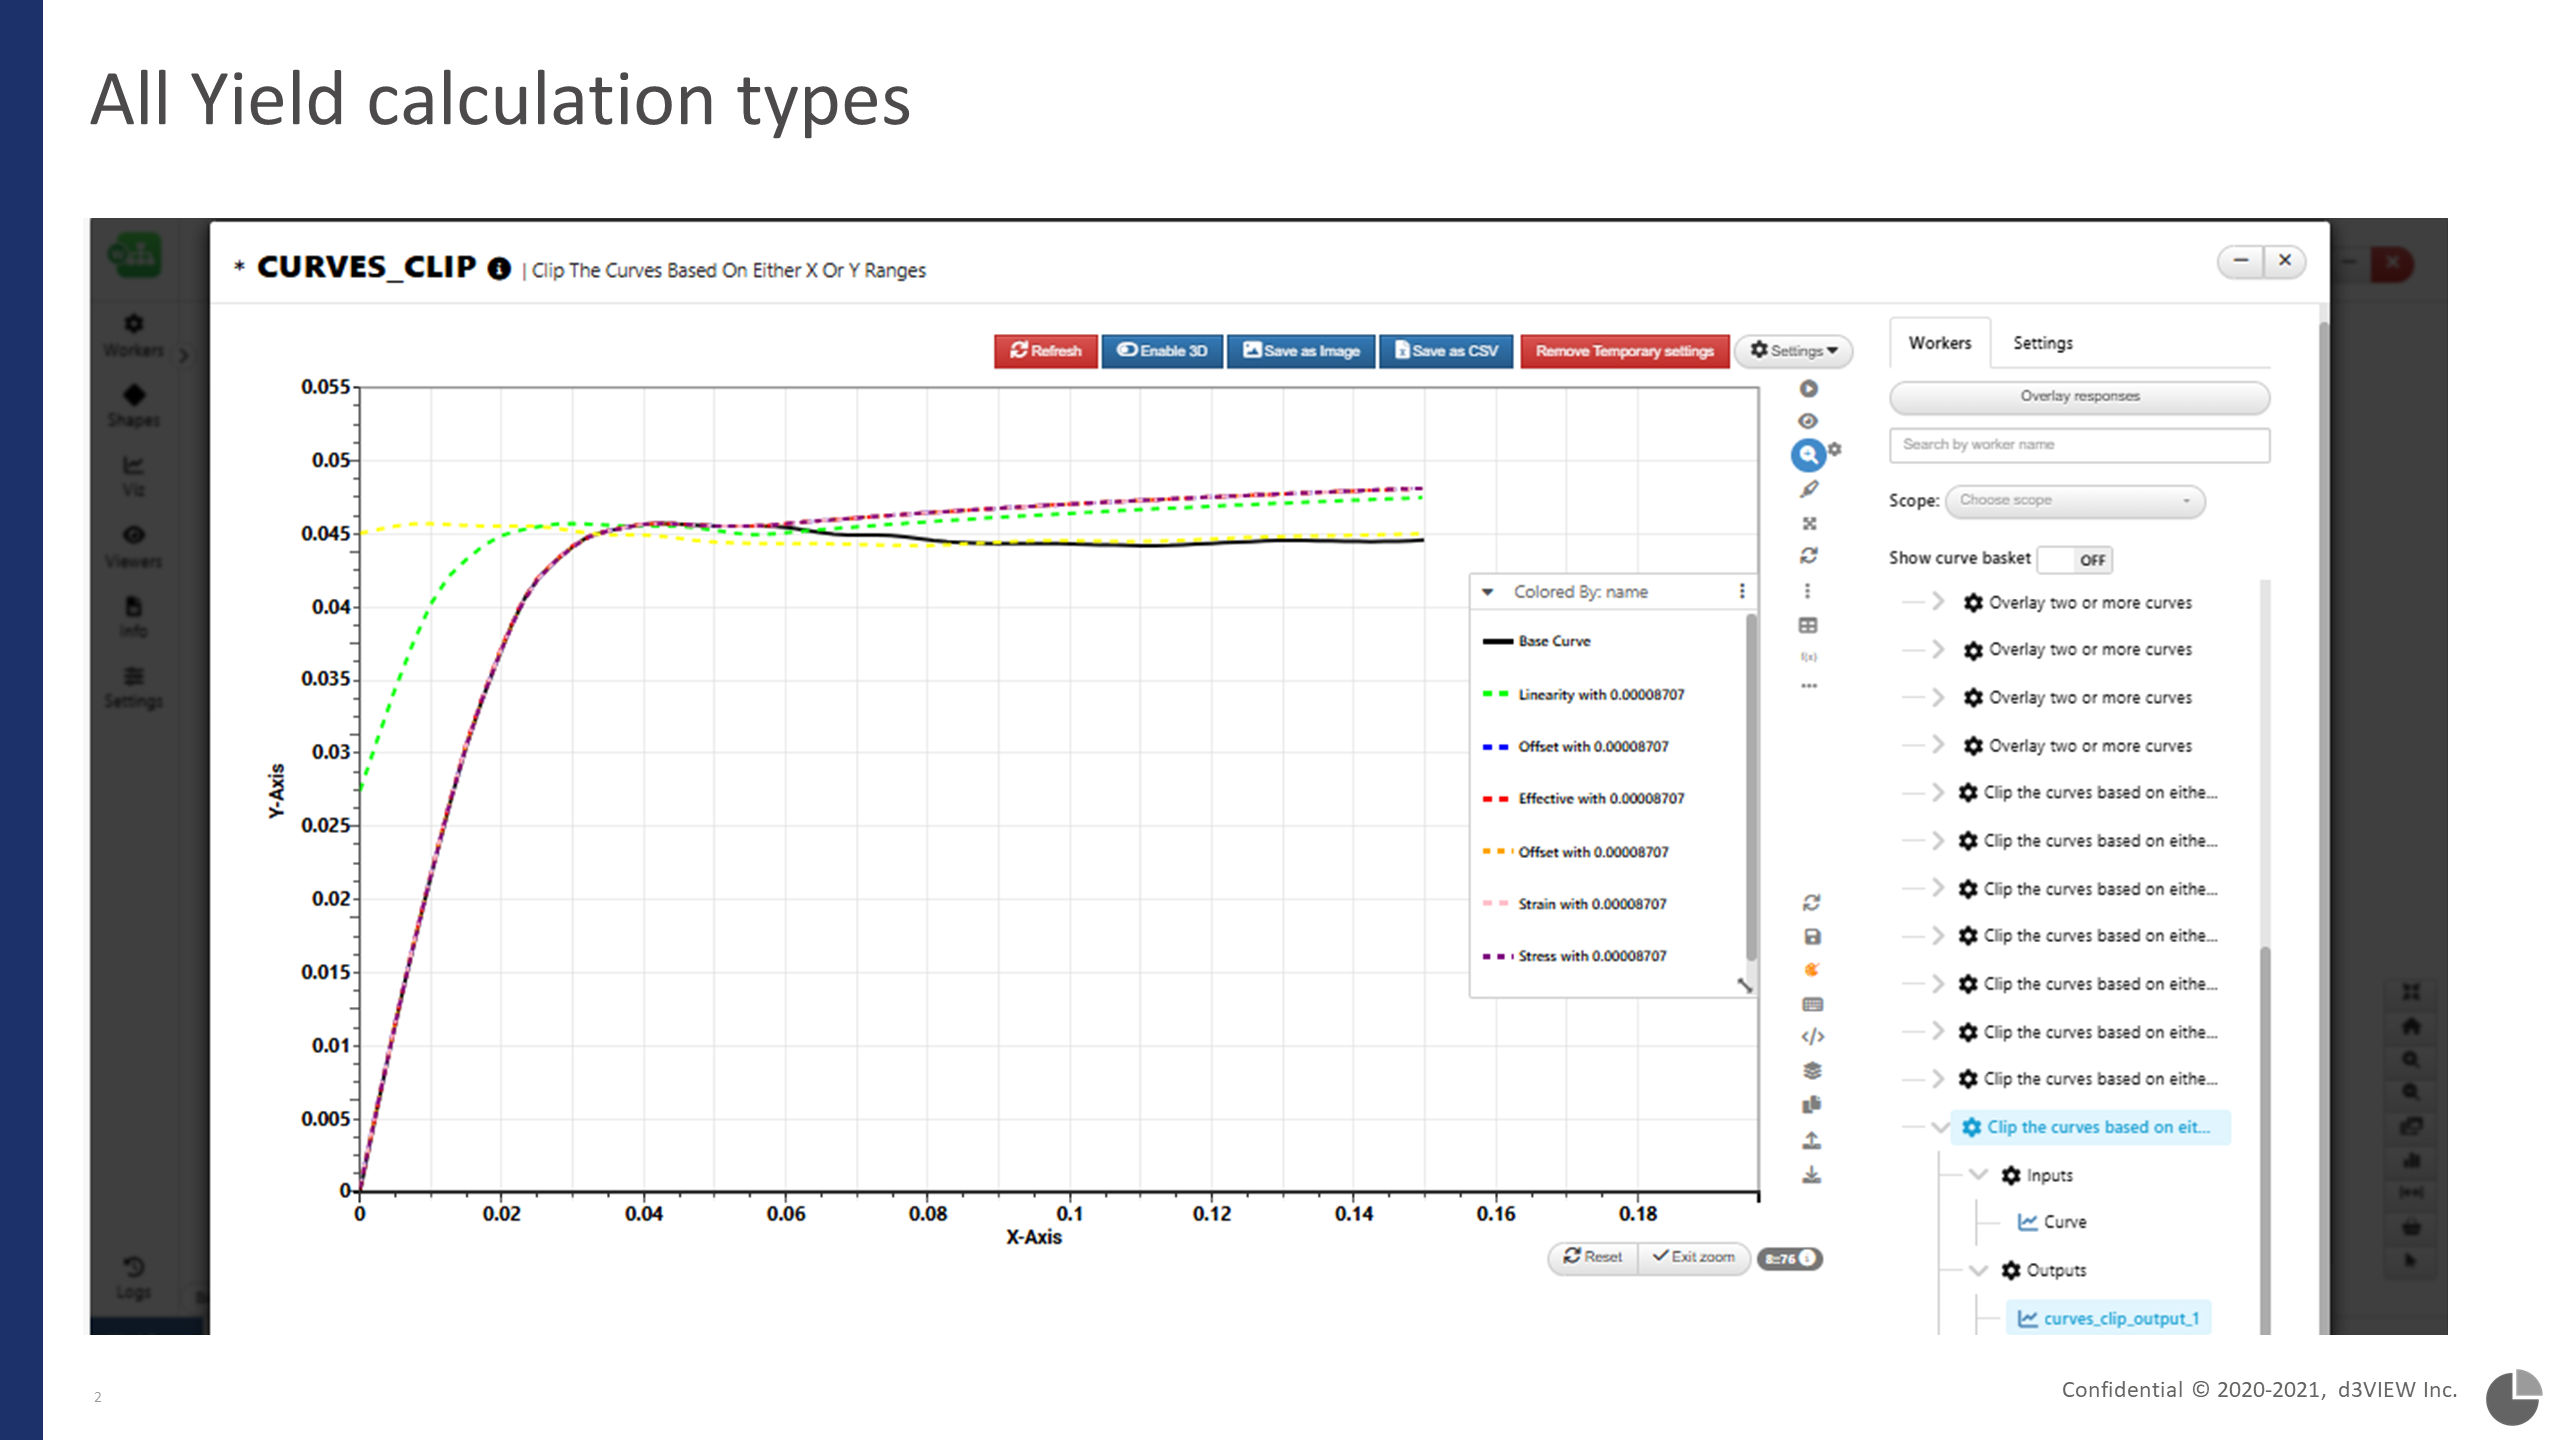The image size is (2560, 1440).
Task: Click the code brackets icon in the side toolbar
Action: click(1812, 1037)
